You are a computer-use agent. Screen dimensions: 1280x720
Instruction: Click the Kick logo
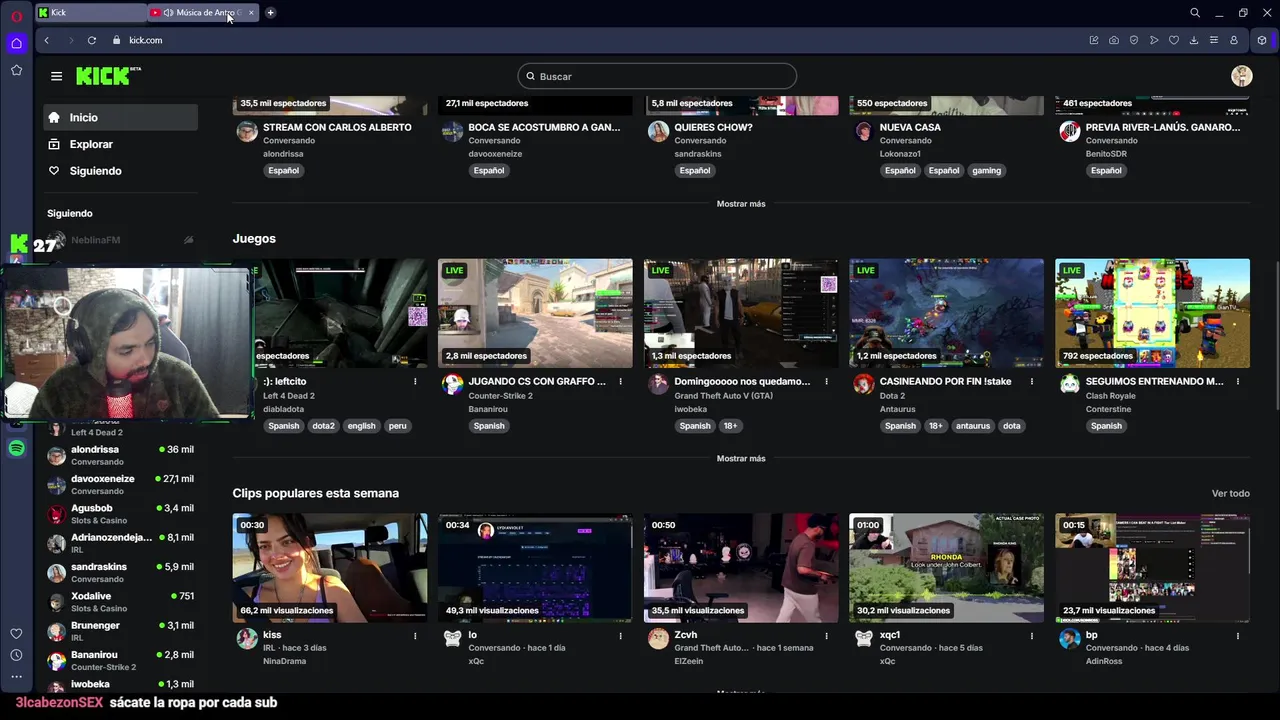click(x=108, y=76)
